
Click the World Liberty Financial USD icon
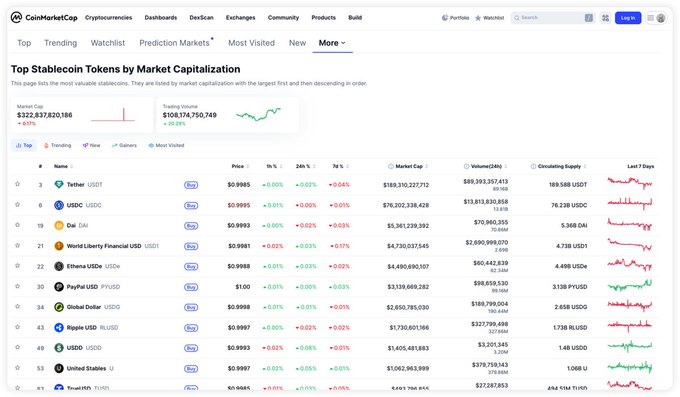[x=59, y=246]
